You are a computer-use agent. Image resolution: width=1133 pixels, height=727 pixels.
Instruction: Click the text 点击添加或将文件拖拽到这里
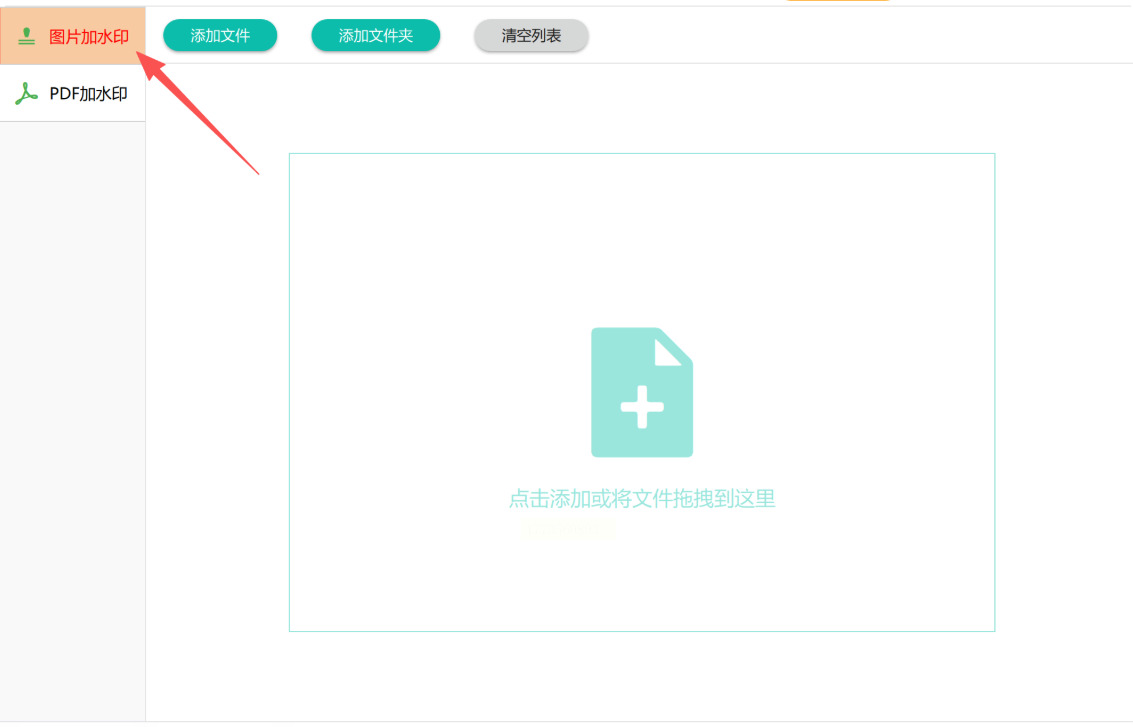[642, 499]
